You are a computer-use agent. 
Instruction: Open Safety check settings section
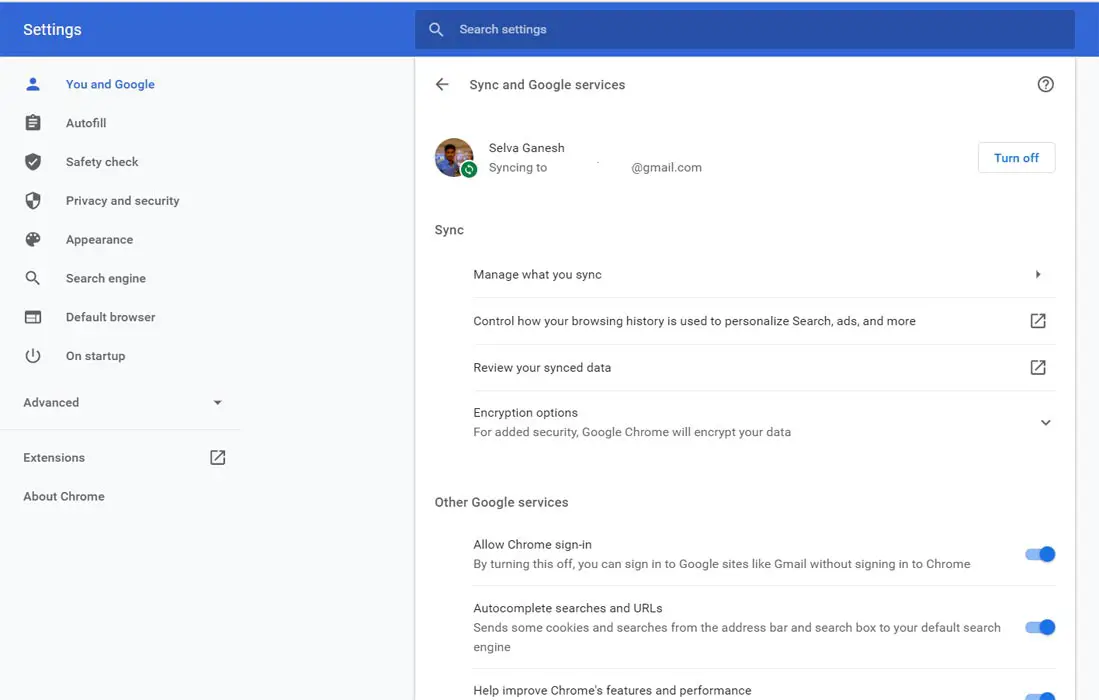pos(102,162)
